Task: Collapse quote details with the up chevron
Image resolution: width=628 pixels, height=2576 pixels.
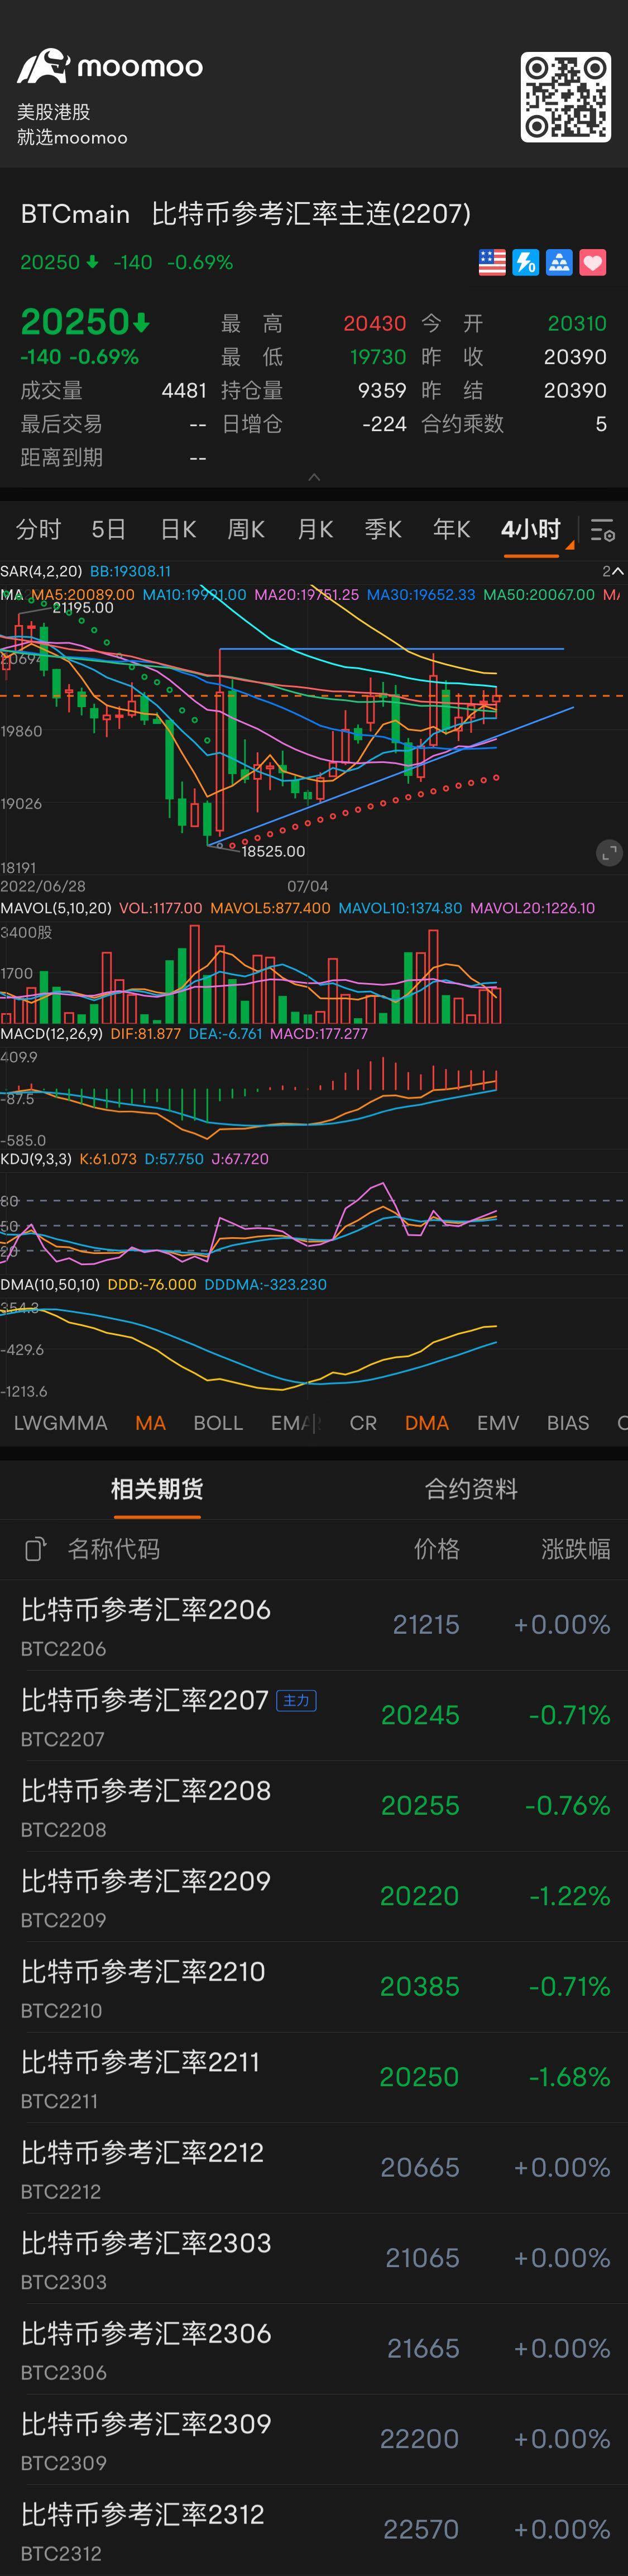Action: (314, 477)
